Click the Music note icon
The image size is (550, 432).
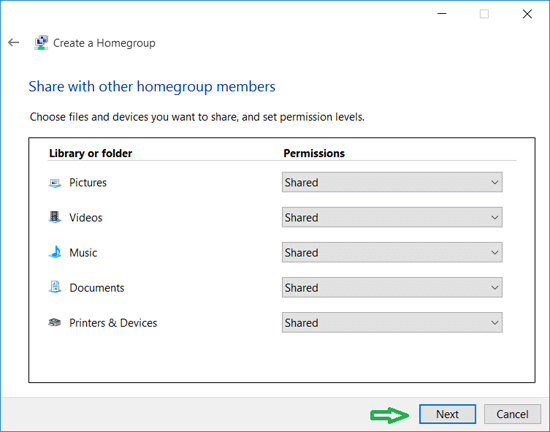55,252
